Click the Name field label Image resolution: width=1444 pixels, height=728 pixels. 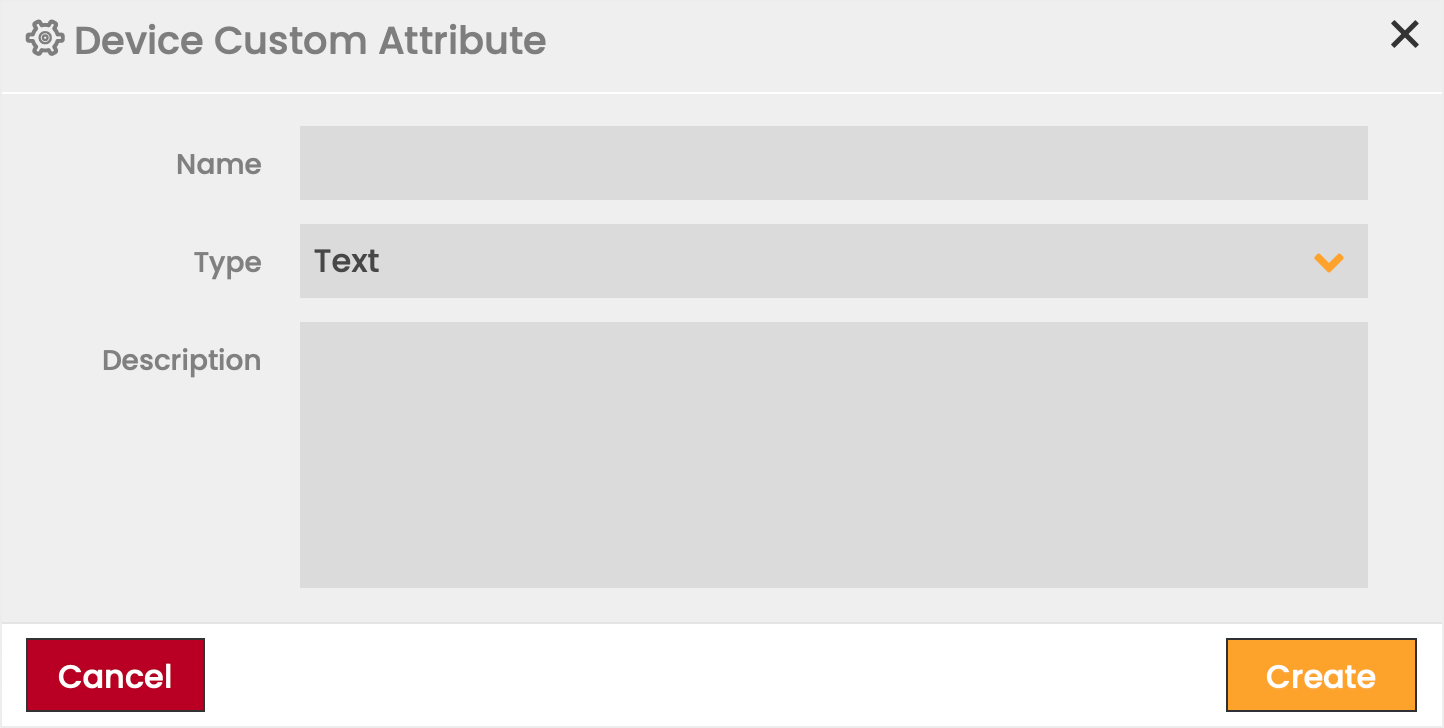point(218,164)
